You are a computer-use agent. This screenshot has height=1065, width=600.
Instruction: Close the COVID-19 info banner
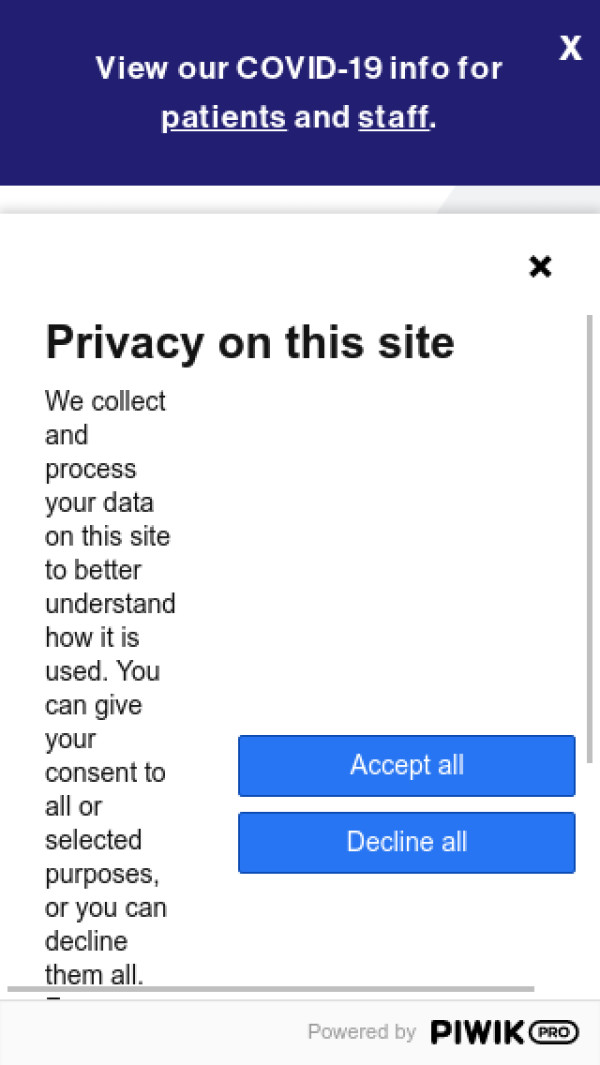pyautogui.click(x=570, y=48)
